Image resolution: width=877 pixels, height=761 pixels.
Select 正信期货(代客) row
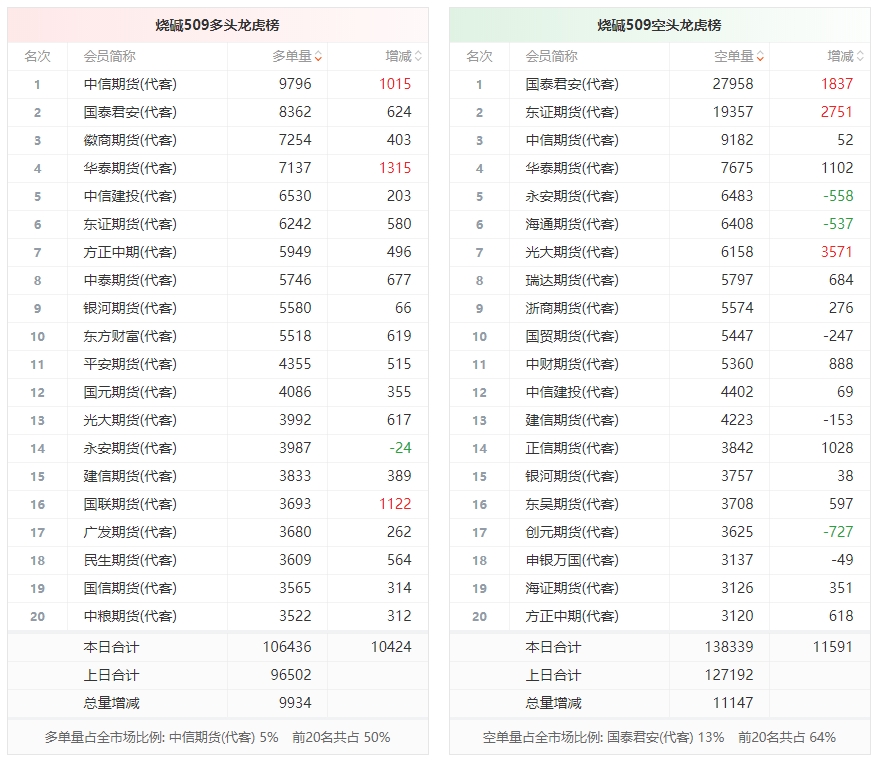(660, 448)
